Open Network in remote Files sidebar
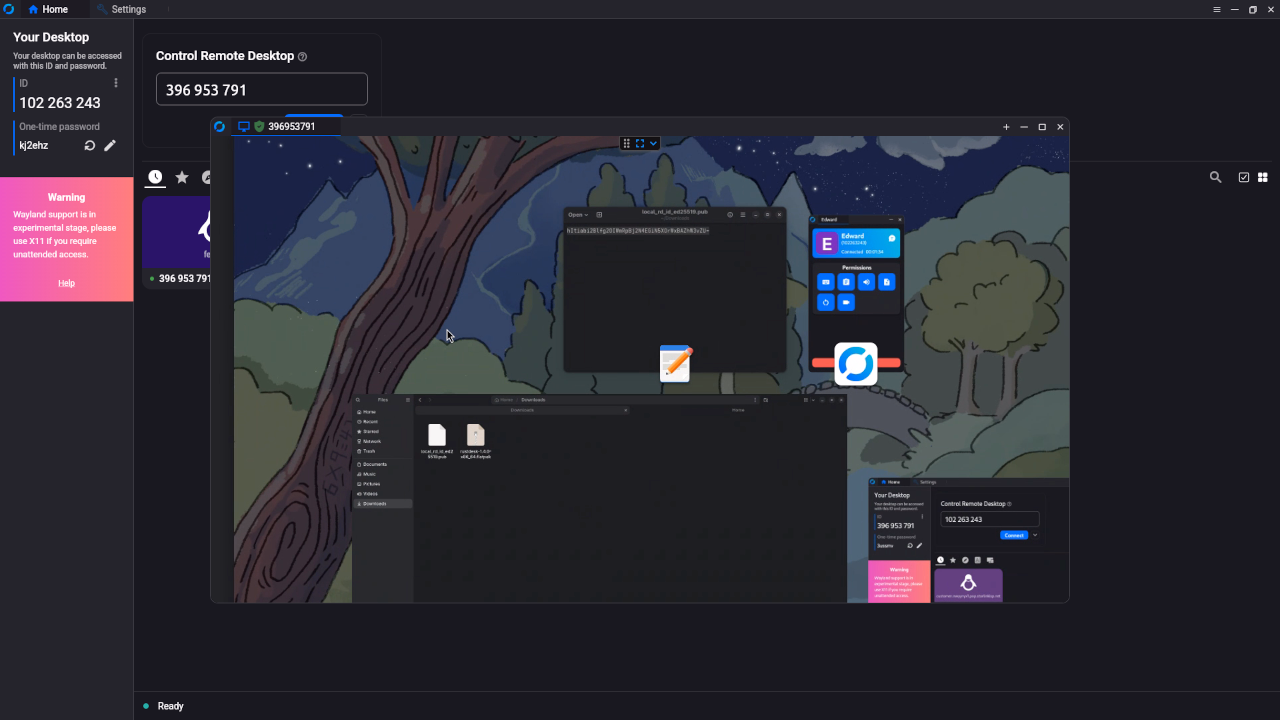Viewport: 1280px width, 720px height. 382,441
